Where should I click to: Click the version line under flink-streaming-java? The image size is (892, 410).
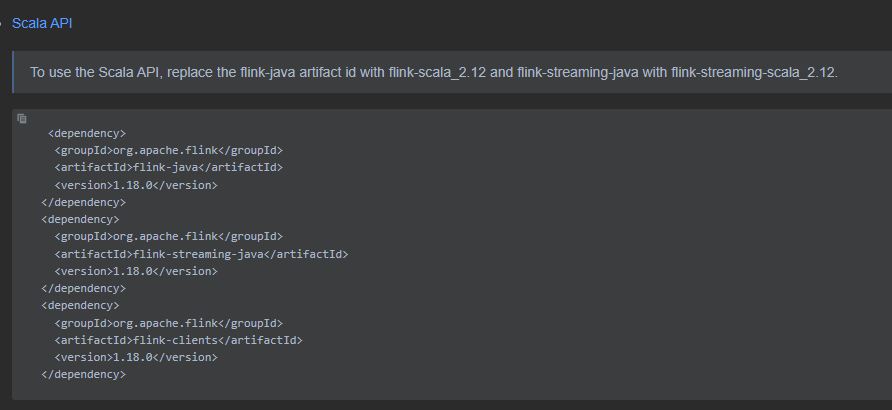point(136,271)
